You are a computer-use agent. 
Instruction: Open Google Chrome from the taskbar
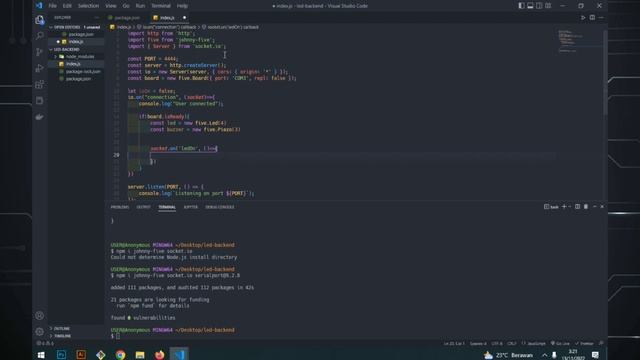coord(120,355)
